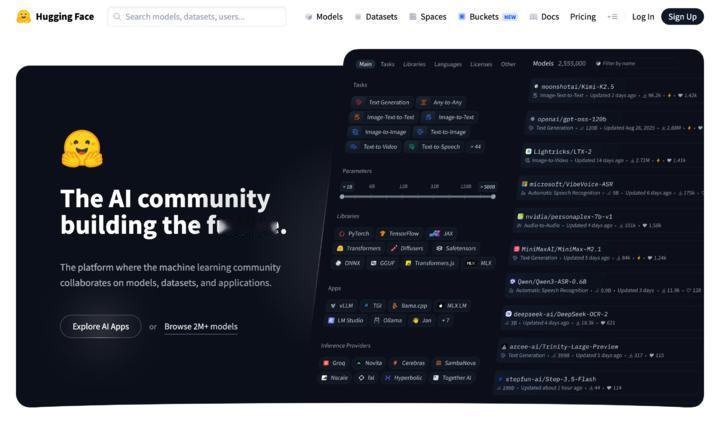Toggle the Text-to-Speech task filter
Viewport: 720px width, 425px height.
pyautogui.click(x=434, y=146)
